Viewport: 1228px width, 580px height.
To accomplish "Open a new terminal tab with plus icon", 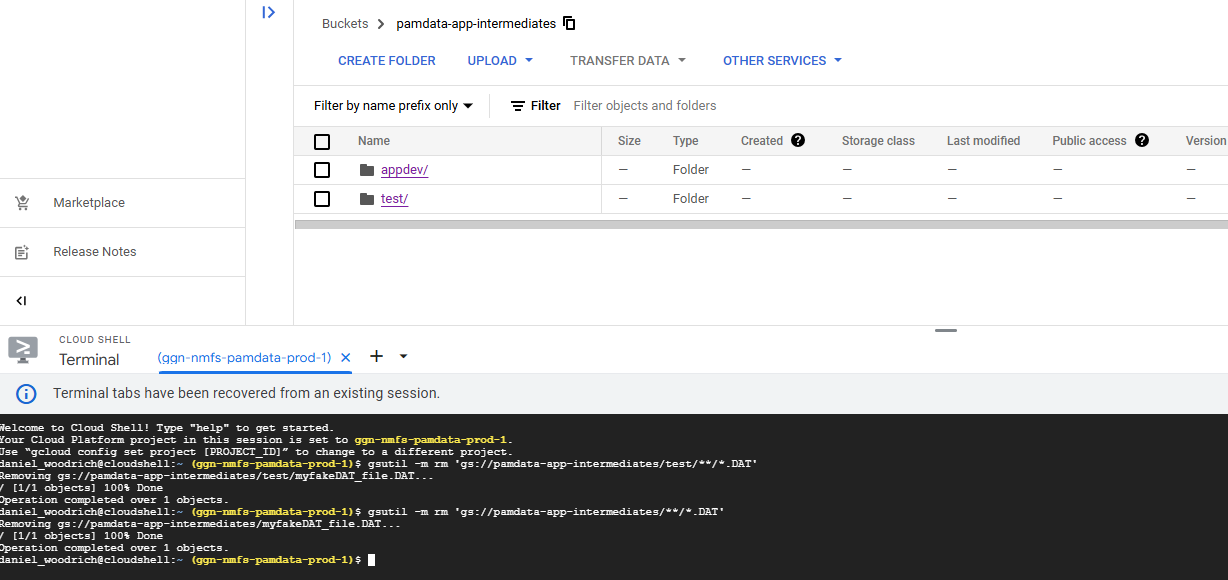I will (377, 356).
